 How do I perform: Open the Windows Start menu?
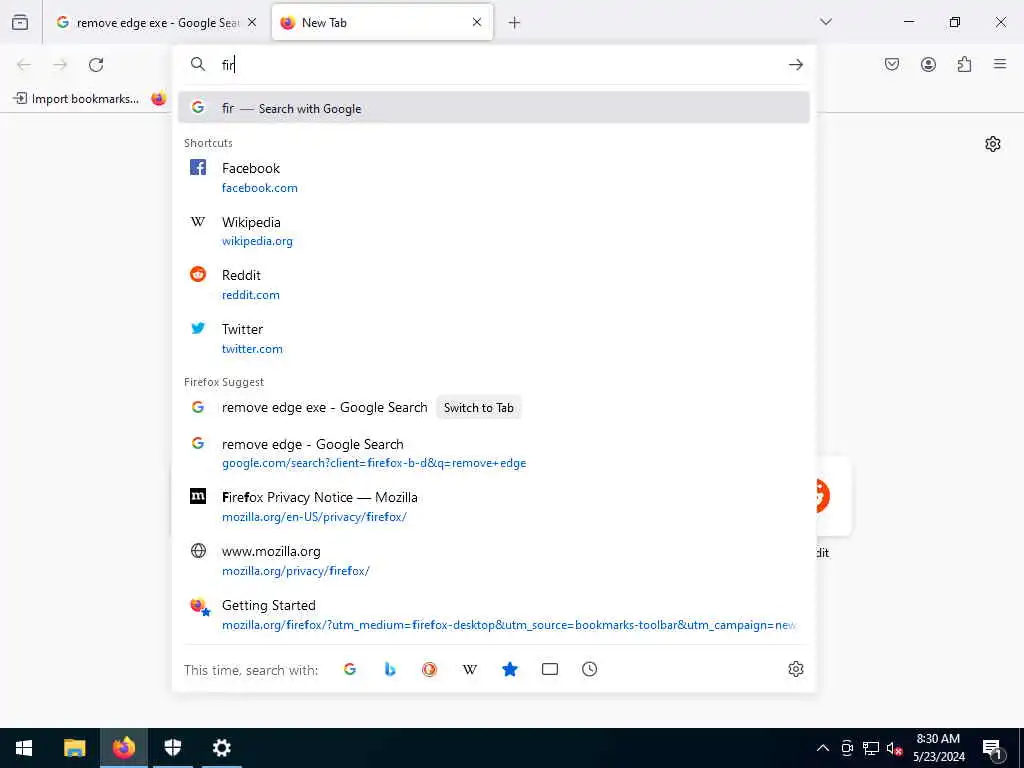pyautogui.click(x=24, y=748)
